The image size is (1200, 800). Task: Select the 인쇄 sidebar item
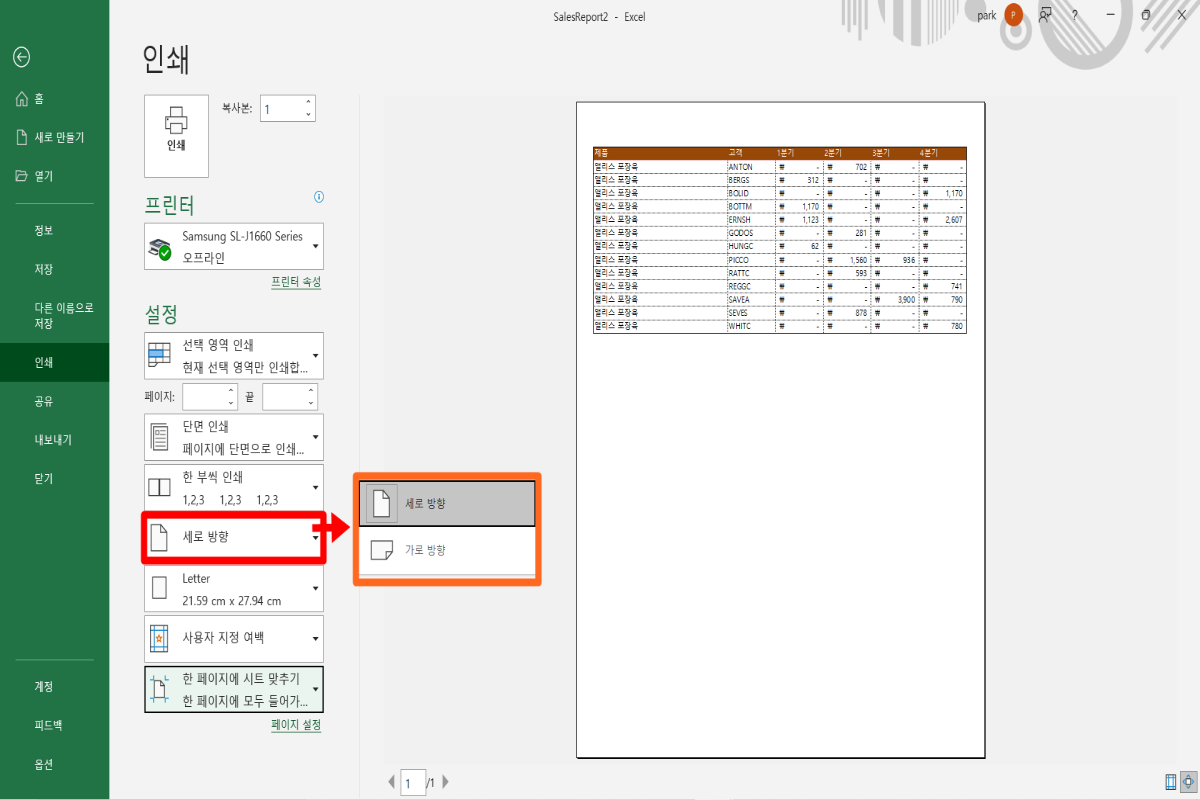[54, 362]
